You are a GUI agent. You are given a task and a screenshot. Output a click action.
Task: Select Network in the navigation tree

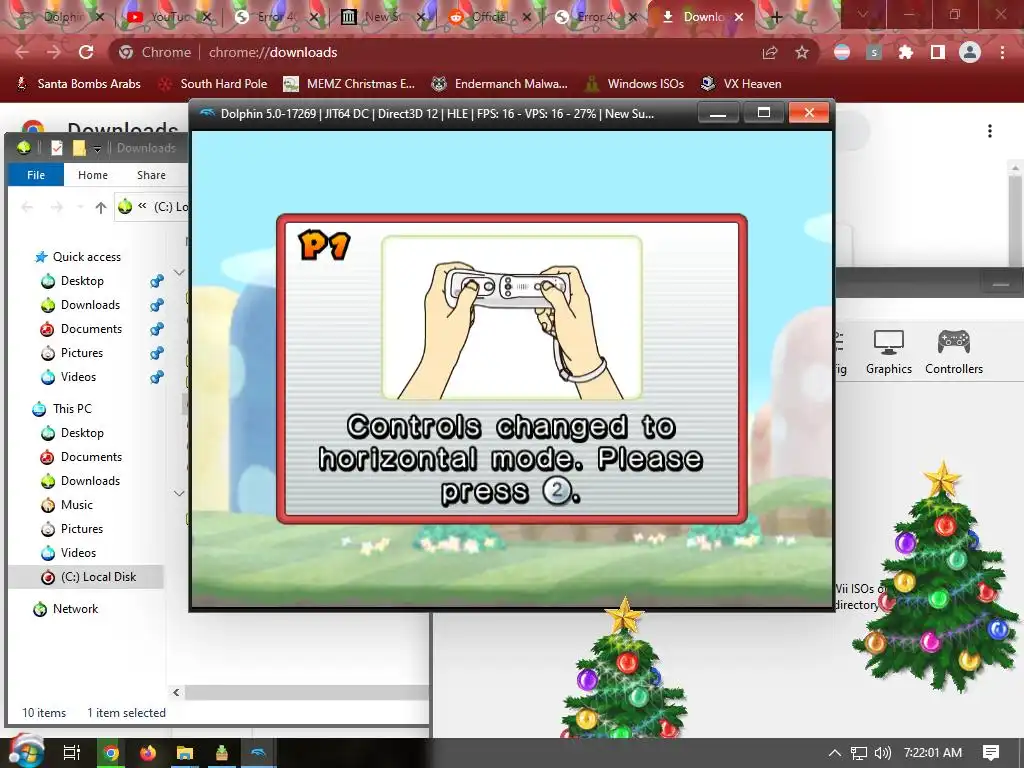[75, 609]
